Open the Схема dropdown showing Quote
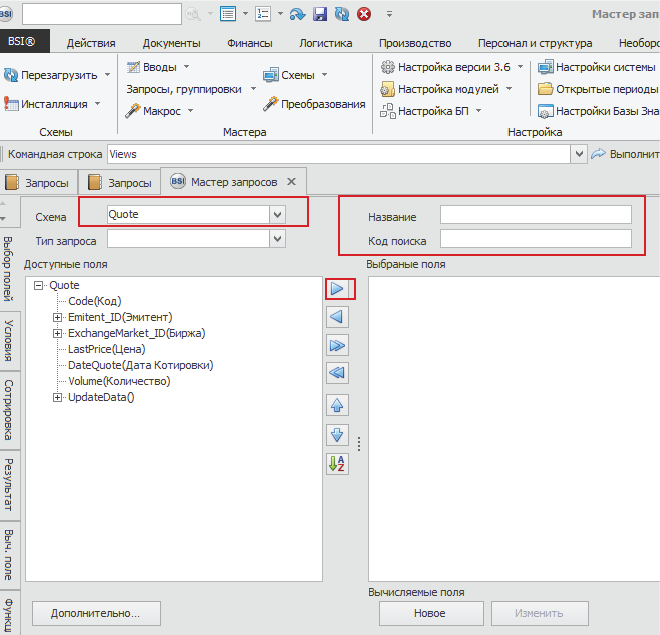The height and width of the screenshot is (635, 660). point(277,214)
